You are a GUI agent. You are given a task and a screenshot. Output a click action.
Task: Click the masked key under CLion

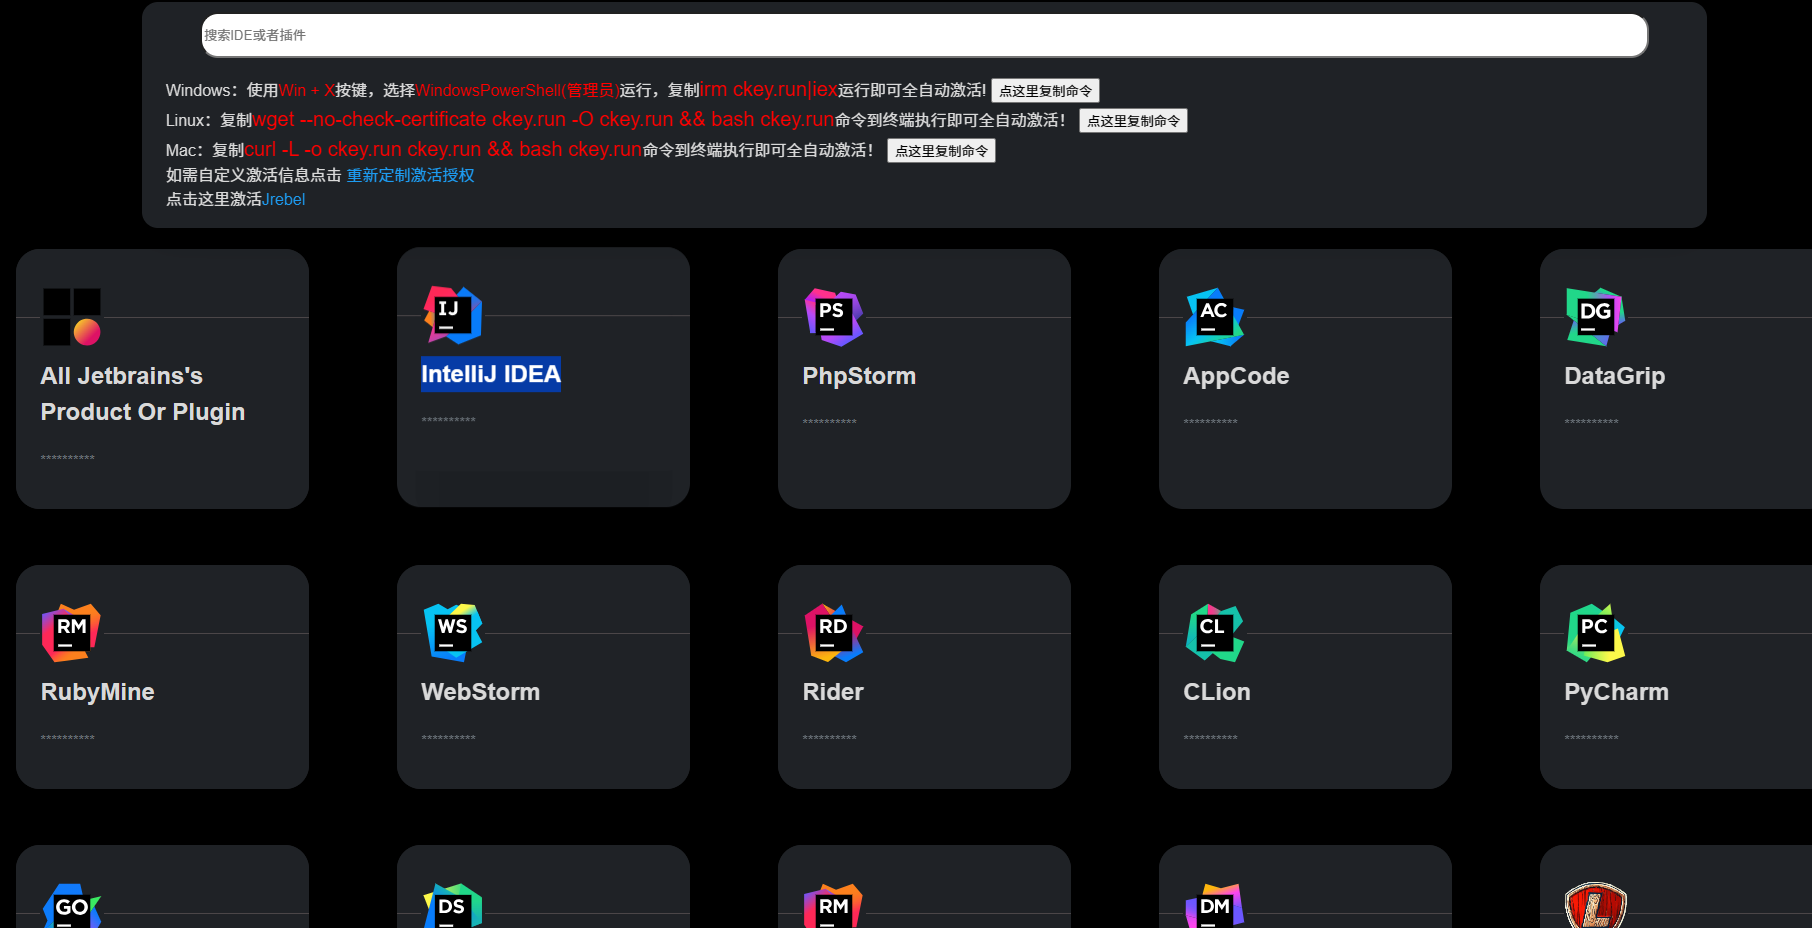[1211, 738]
